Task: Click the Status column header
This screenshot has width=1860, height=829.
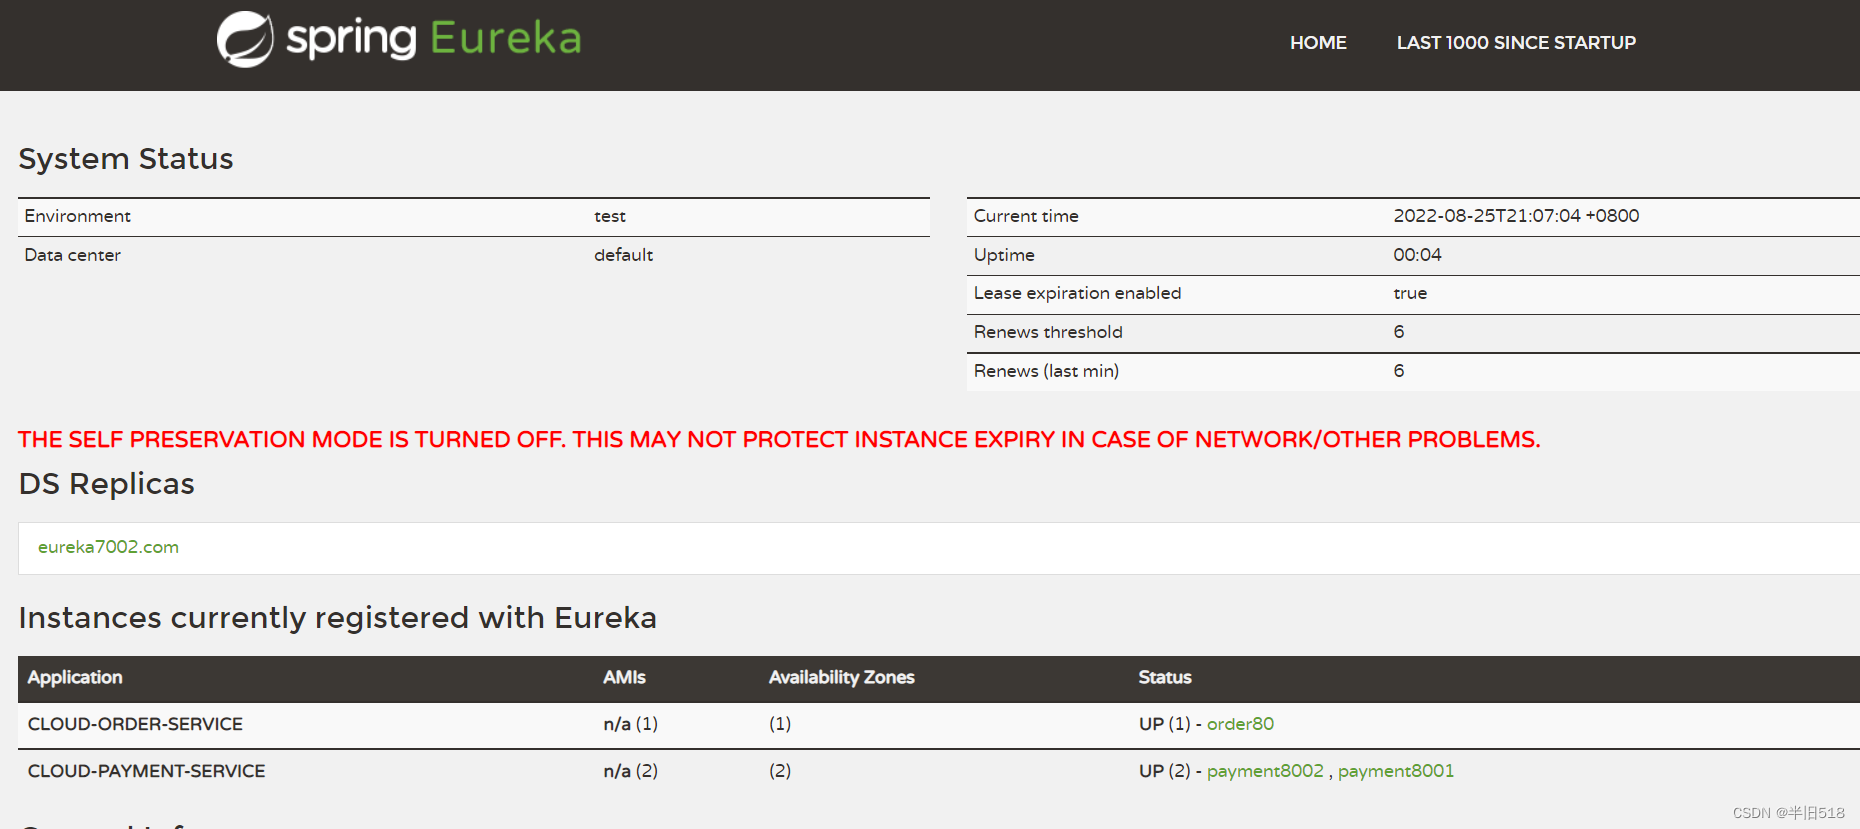Action: pyautogui.click(x=1165, y=678)
